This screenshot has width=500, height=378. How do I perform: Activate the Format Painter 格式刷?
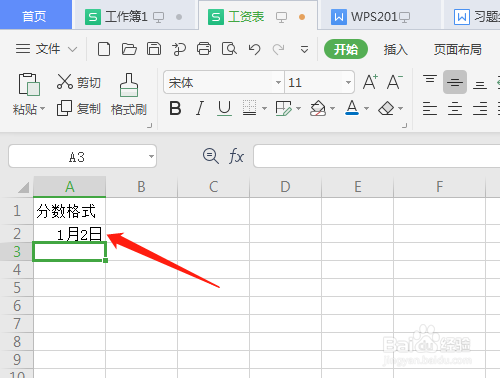pyautogui.click(x=129, y=94)
